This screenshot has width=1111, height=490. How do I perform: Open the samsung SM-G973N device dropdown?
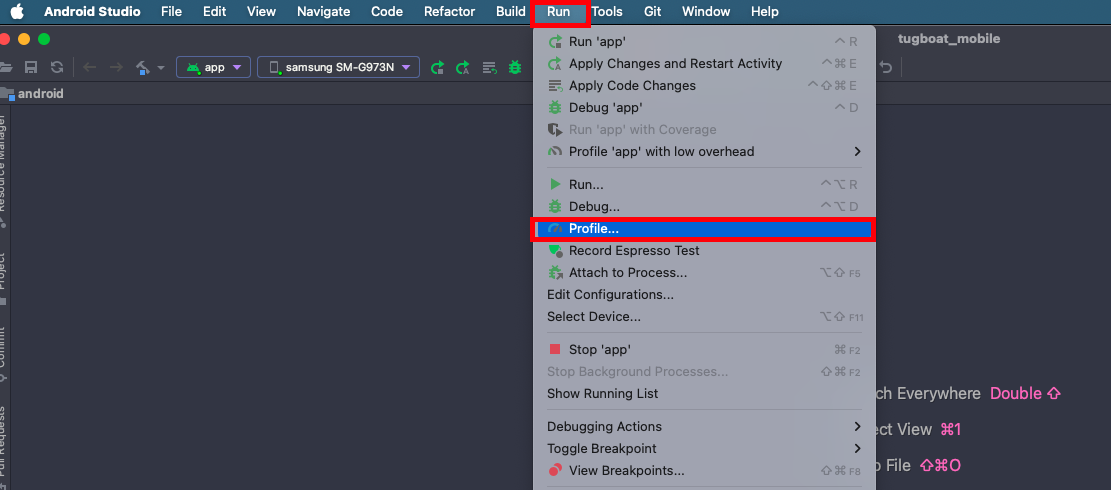pyautogui.click(x=339, y=67)
